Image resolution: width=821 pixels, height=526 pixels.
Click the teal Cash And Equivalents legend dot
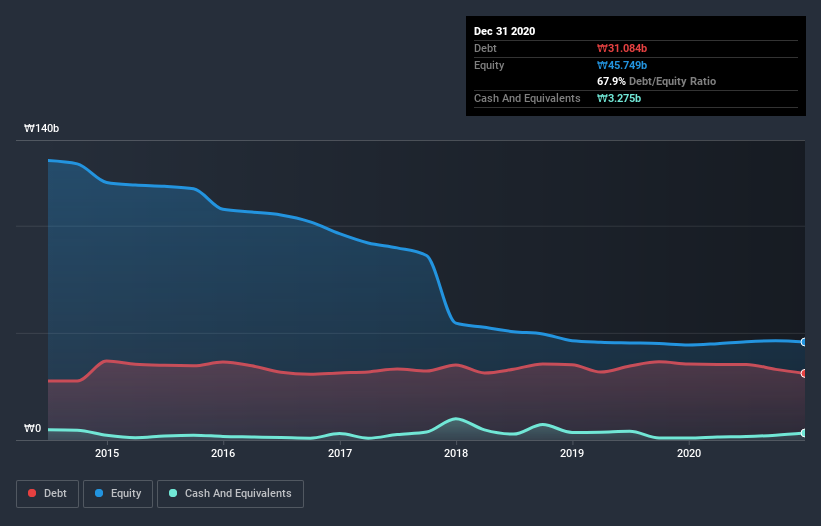pyautogui.click(x=173, y=493)
